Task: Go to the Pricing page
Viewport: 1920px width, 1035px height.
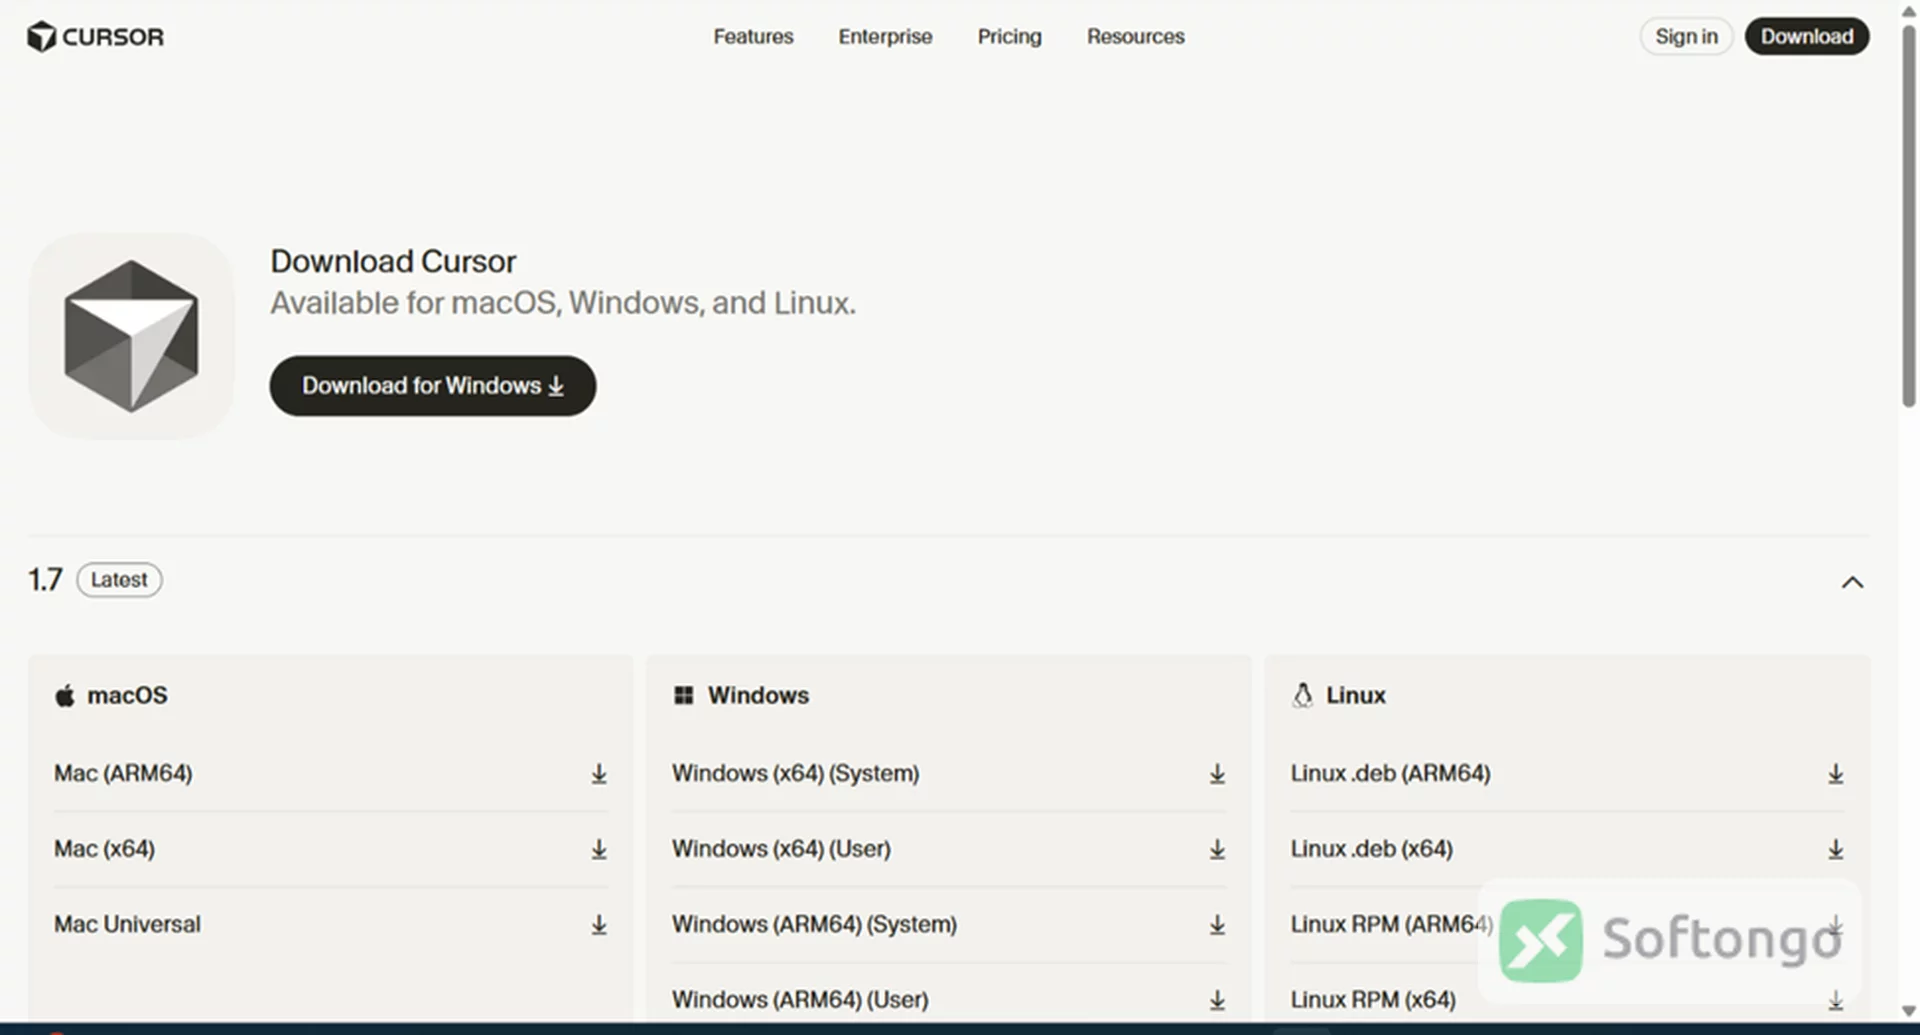Action: 1009,36
